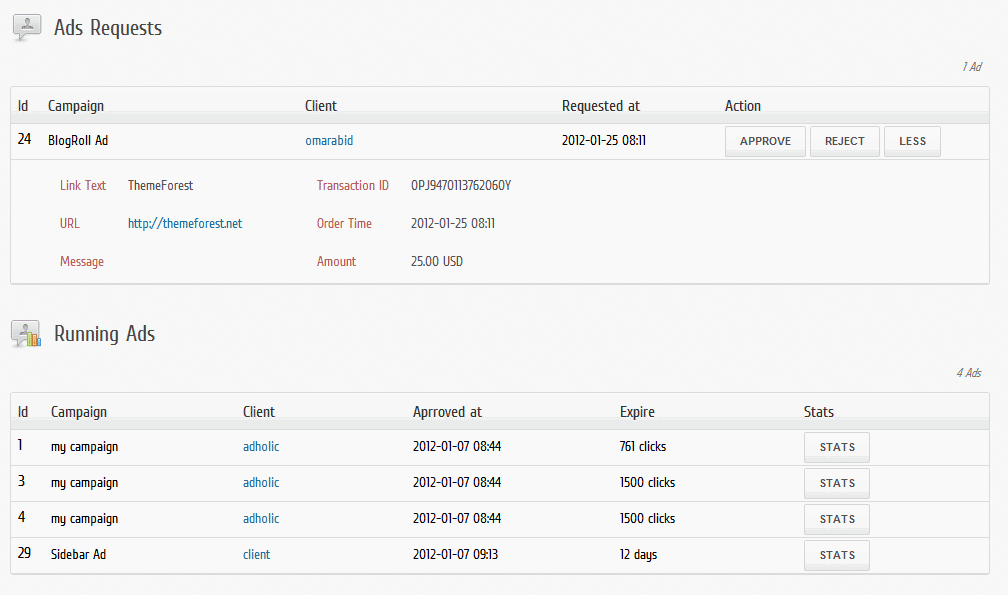Image resolution: width=1008 pixels, height=595 pixels.
Task: Click the Running Ads heading
Action: (105, 334)
